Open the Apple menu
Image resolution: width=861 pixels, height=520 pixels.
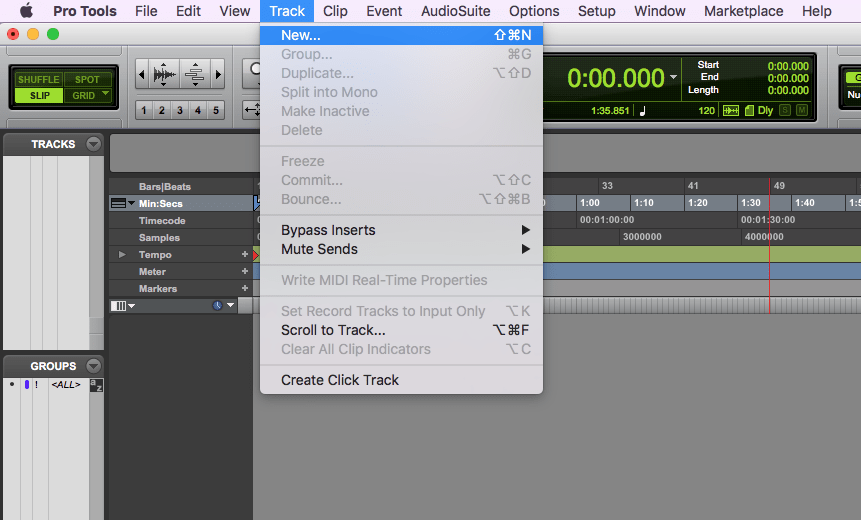pos(26,11)
